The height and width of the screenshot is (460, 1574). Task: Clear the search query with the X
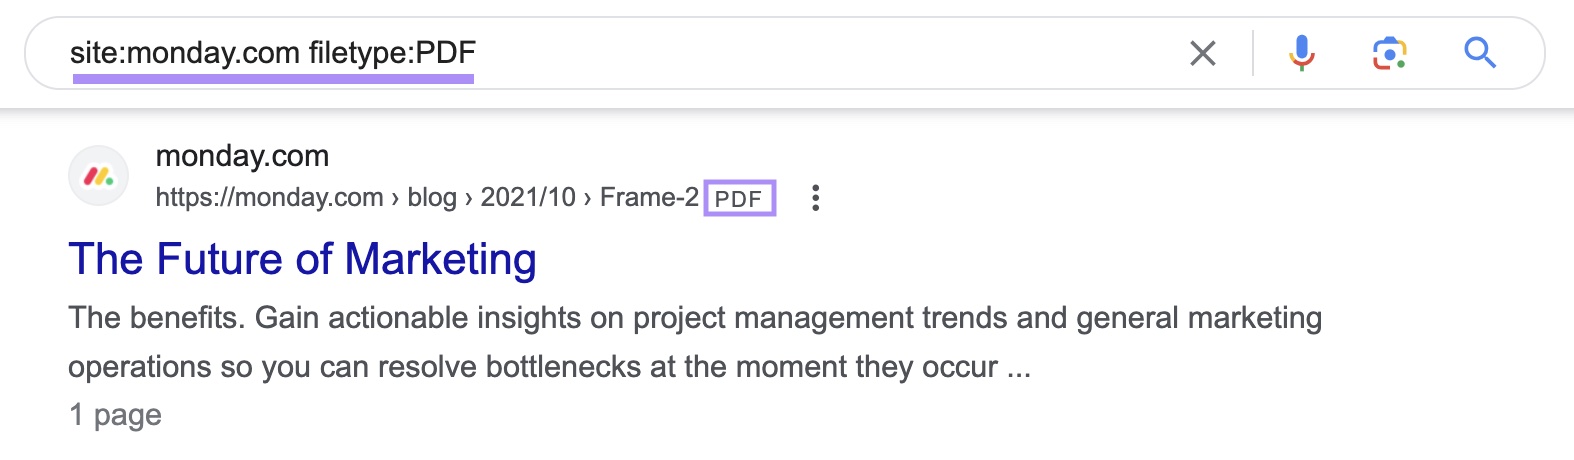1203,53
